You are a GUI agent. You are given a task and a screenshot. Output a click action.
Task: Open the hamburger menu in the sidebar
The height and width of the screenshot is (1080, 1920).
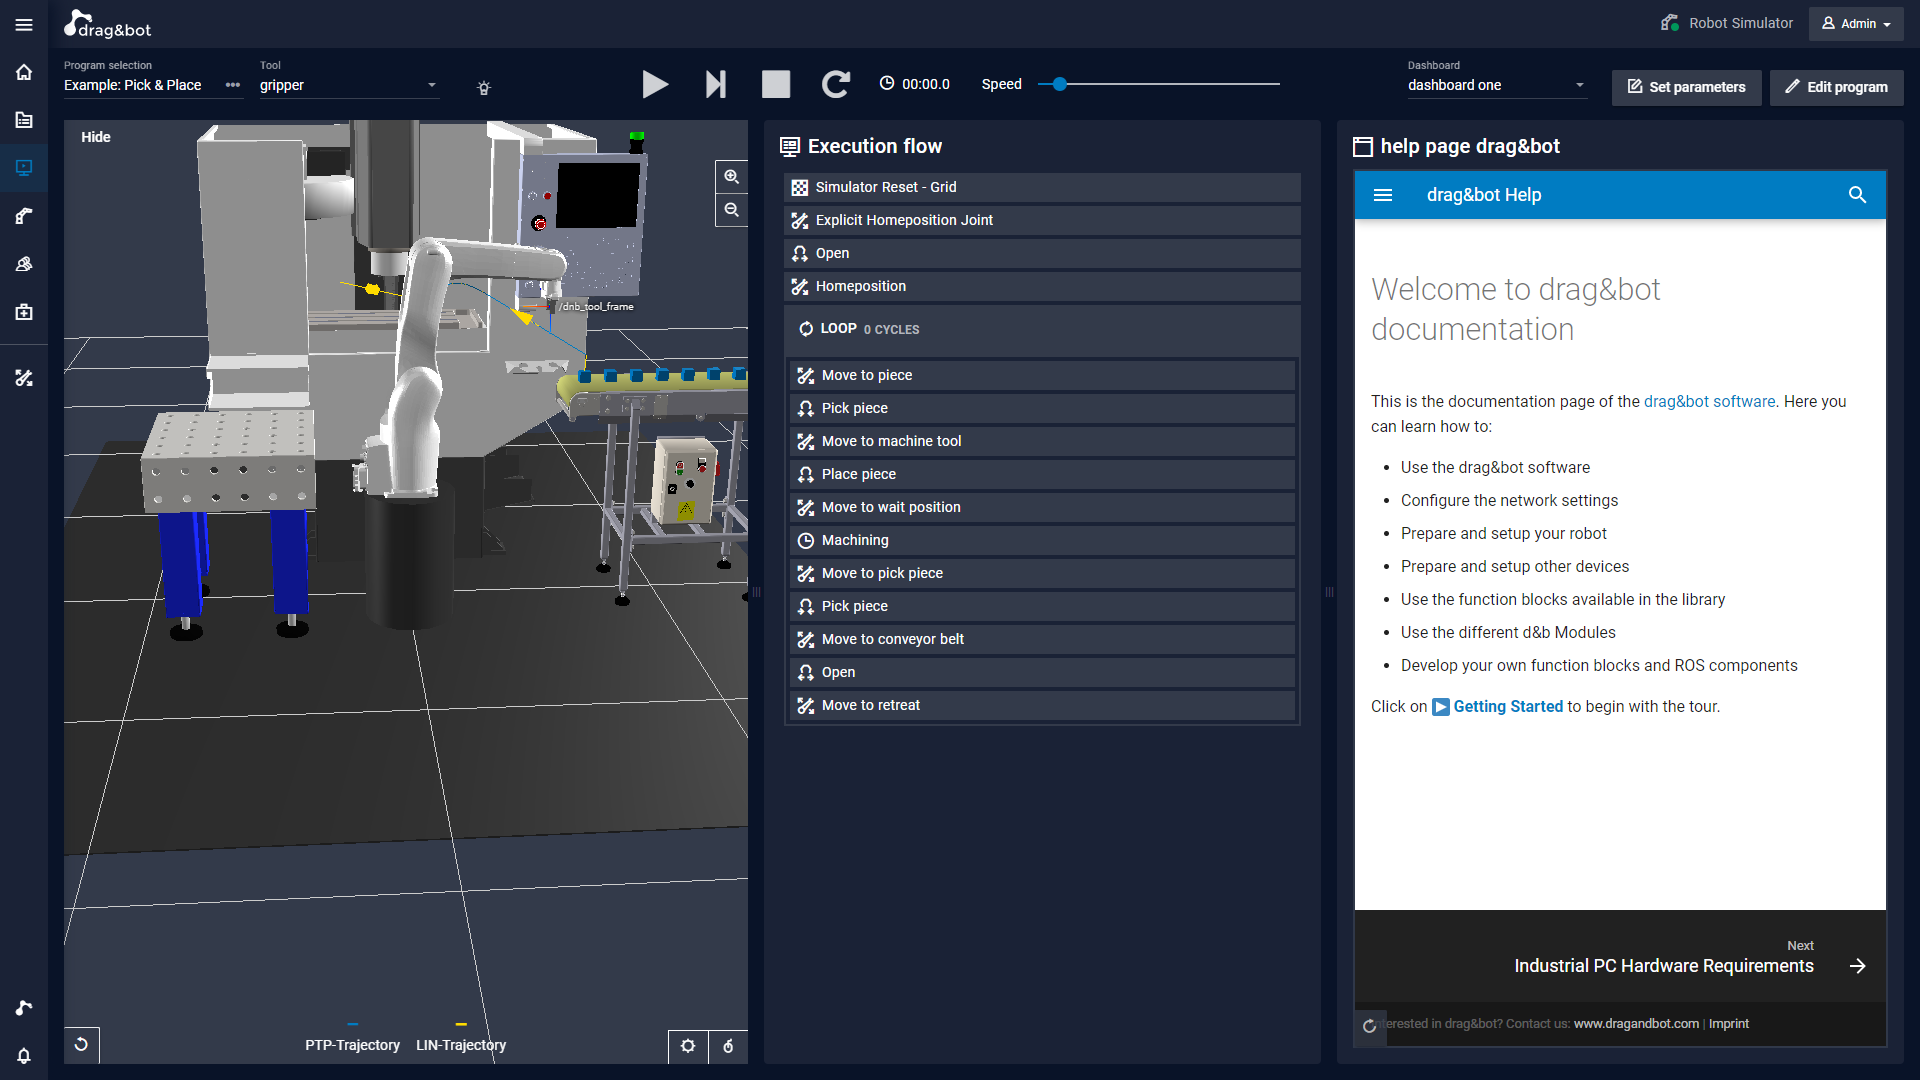[24, 24]
